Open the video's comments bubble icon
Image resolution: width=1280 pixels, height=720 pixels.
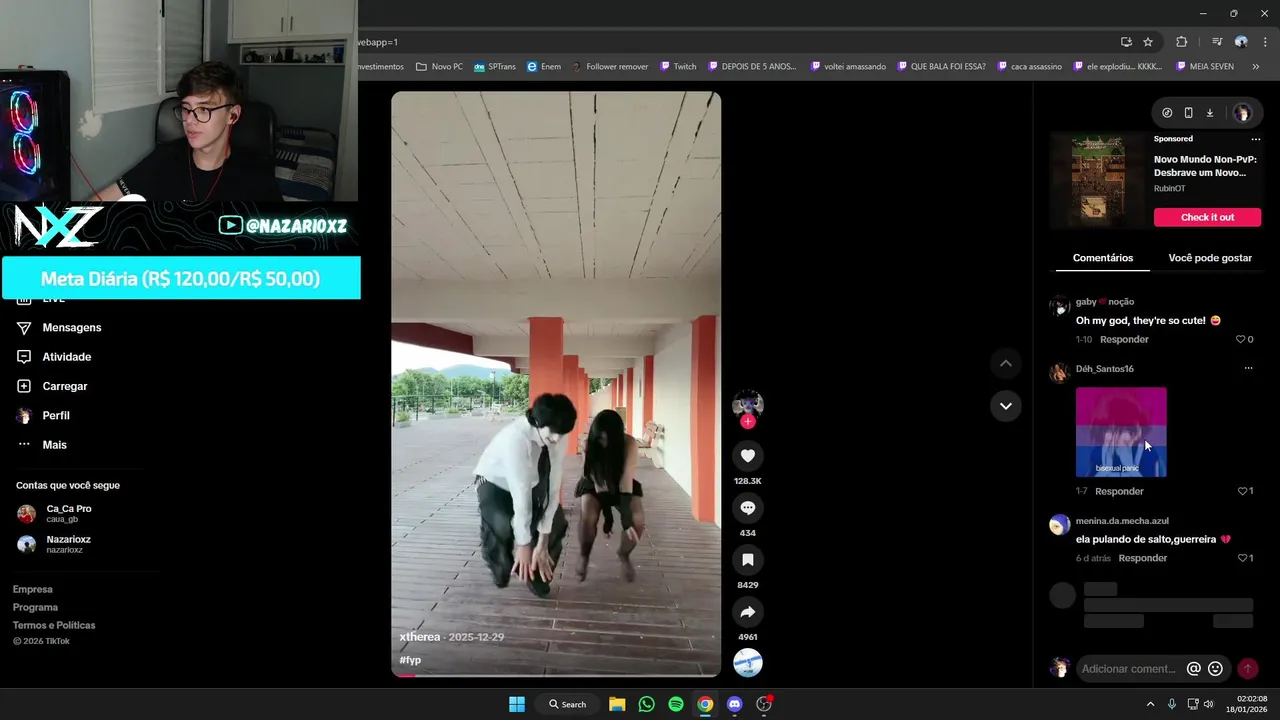coord(747,508)
